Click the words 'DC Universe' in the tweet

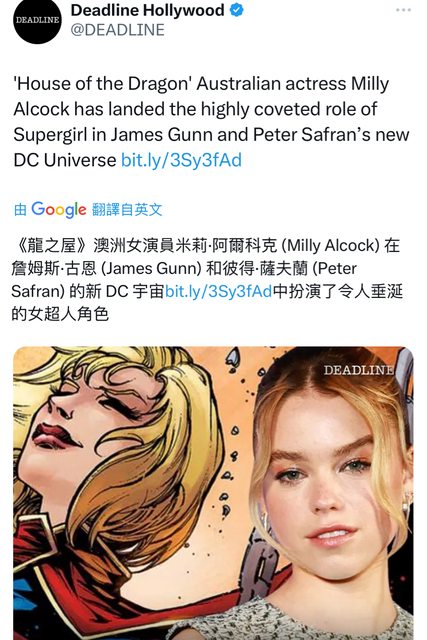point(65,160)
